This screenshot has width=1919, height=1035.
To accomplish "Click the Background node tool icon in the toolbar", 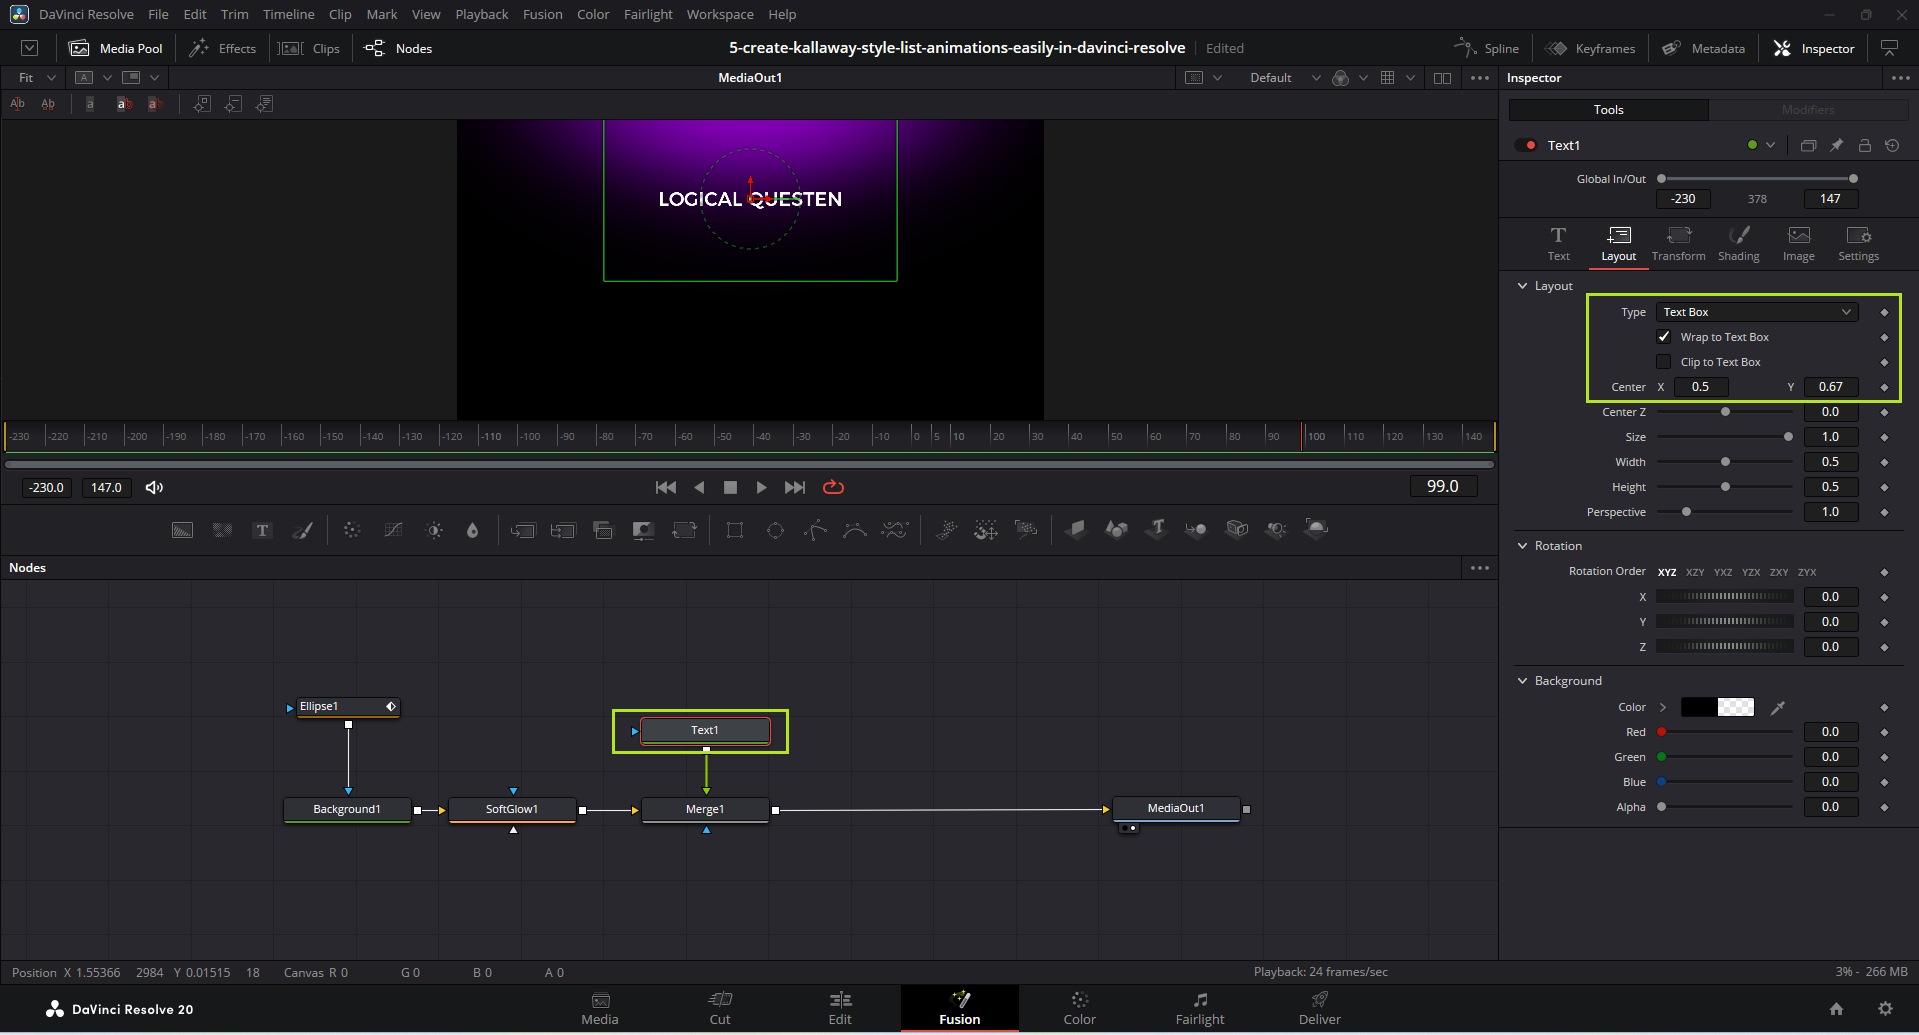I will [182, 530].
